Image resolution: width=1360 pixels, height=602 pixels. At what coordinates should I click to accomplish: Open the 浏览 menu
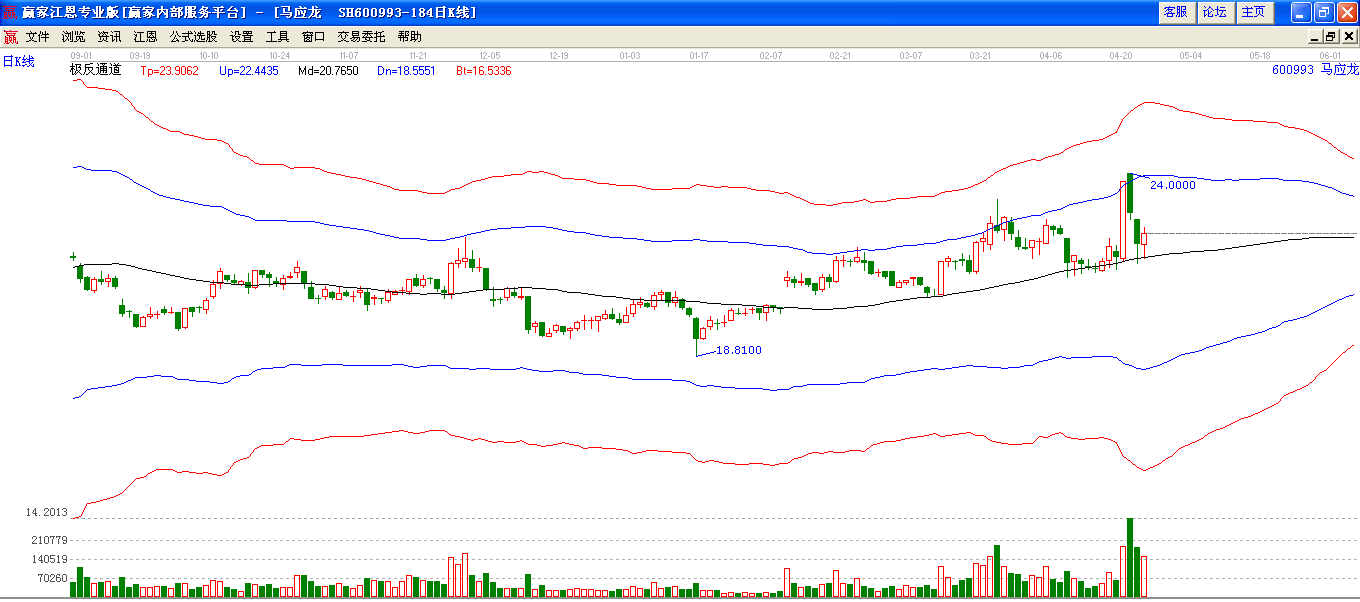(x=74, y=37)
